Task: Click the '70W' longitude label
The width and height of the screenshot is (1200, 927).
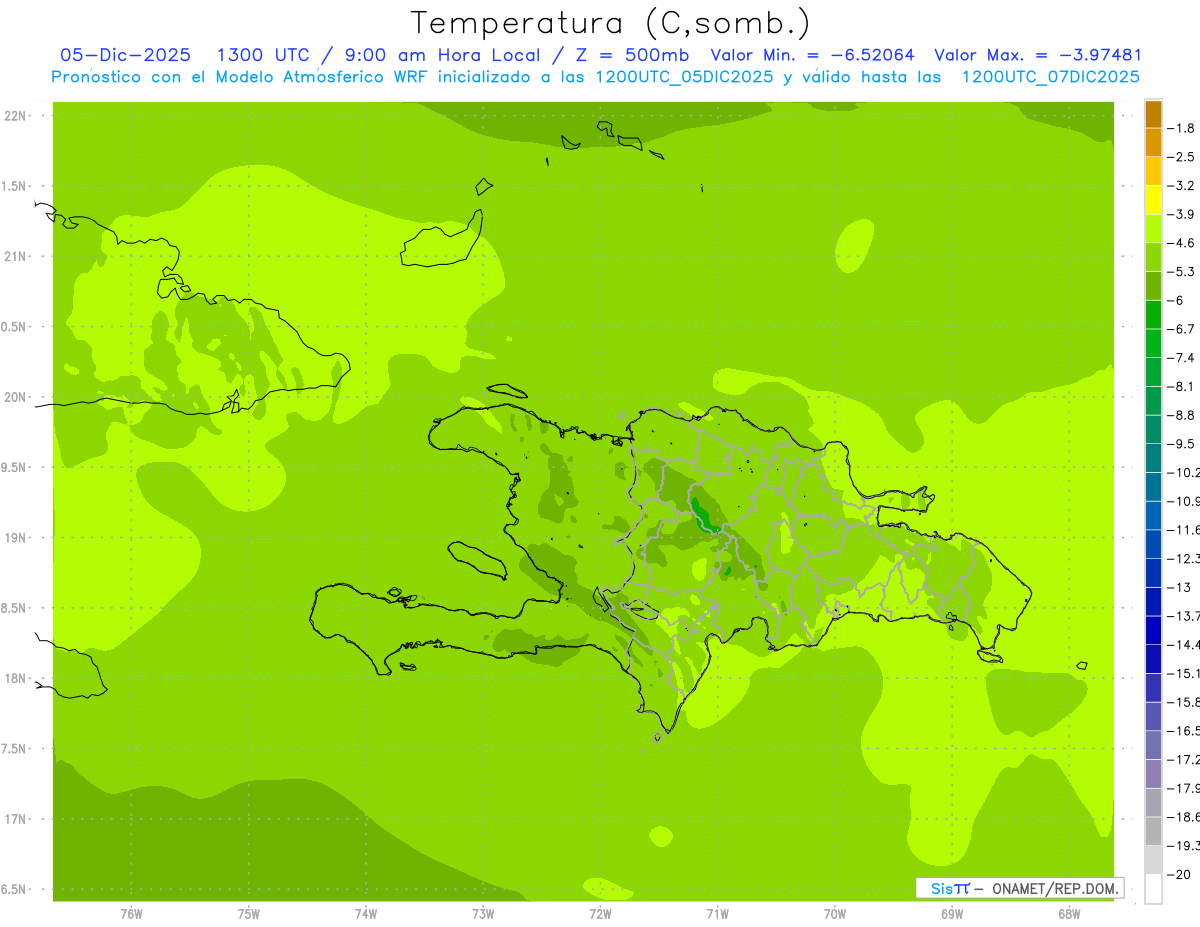Action: [x=835, y=914]
